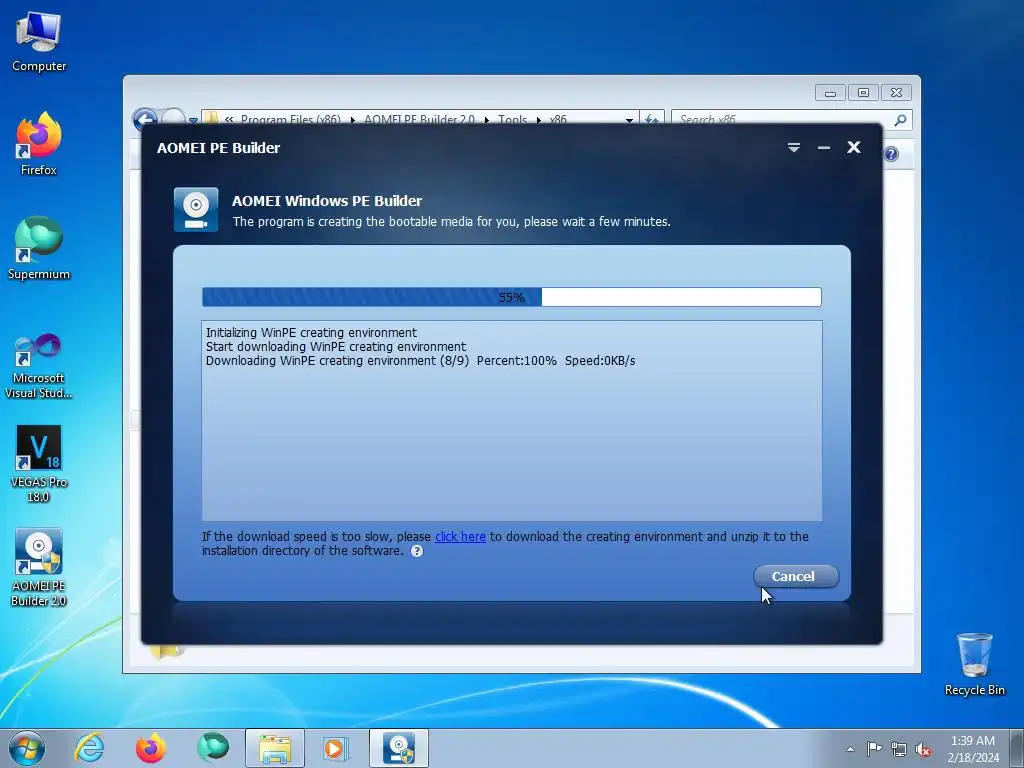Launch Supermium from the taskbar
1024x768 pixels.
click(x=213, y=748)
